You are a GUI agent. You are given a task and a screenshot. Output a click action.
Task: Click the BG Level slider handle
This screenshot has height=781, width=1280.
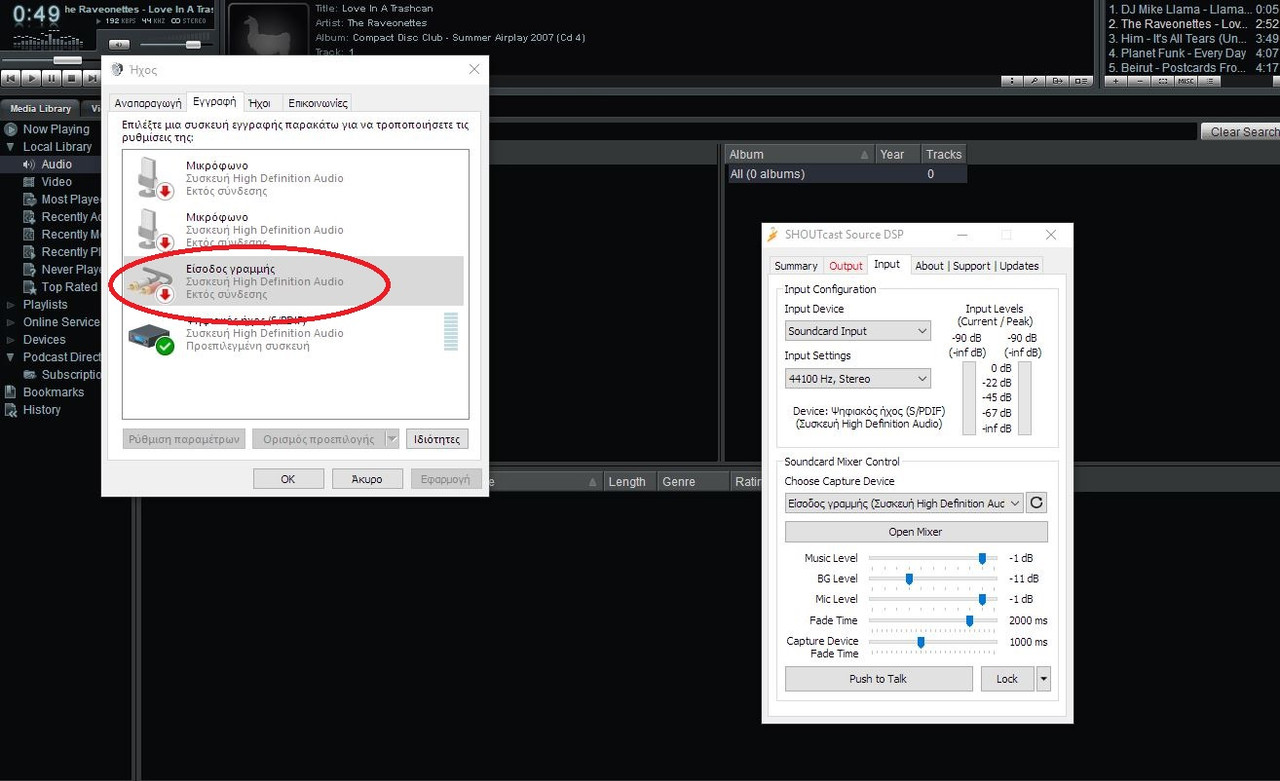click(x=909, y=579)
